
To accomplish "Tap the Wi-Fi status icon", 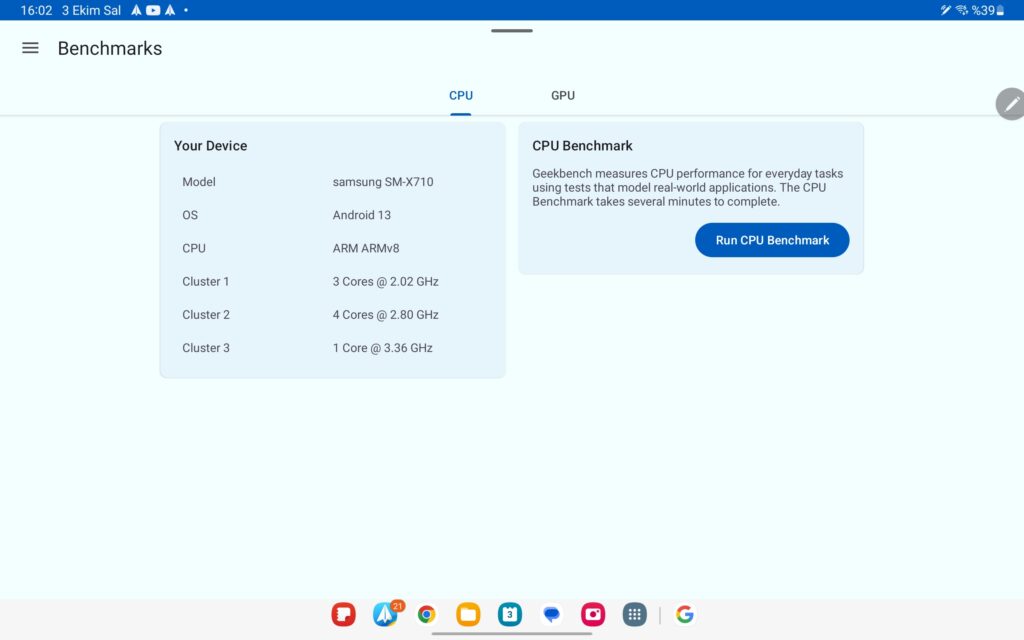I will 961,10.
